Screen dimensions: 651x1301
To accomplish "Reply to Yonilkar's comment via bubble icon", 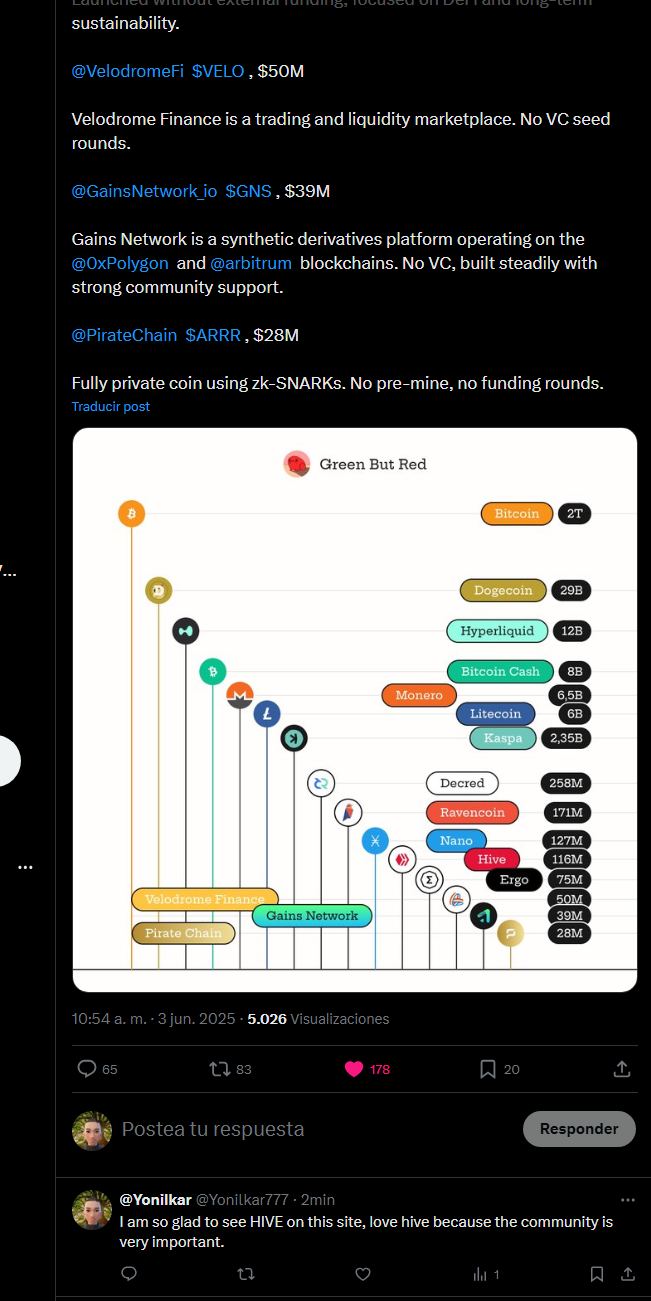I will click(129, 1274).
